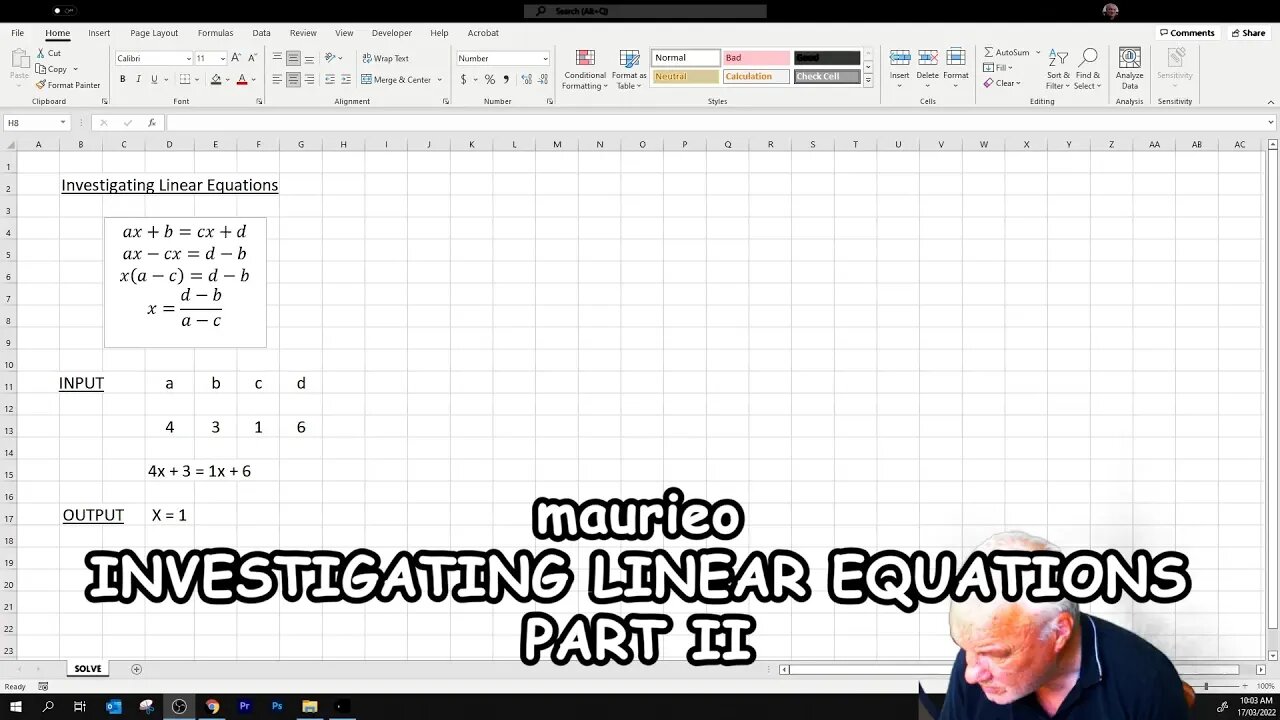Switch to the Formulas tab
This screenshot has height=720, width=1280.
[215, 33]
